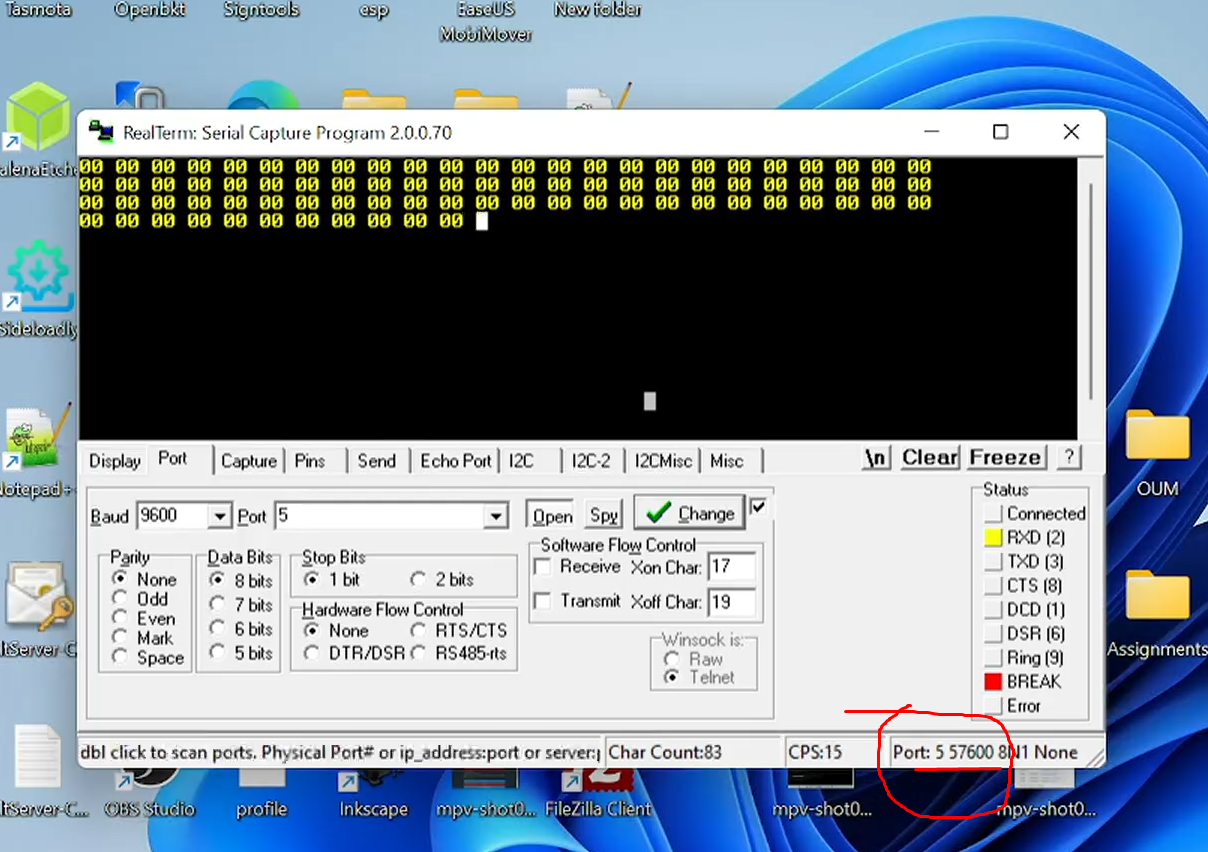This screenshot has height=852, width=1208.
Task: Freeze the terminal display
Action: (x=1006, y=458)
